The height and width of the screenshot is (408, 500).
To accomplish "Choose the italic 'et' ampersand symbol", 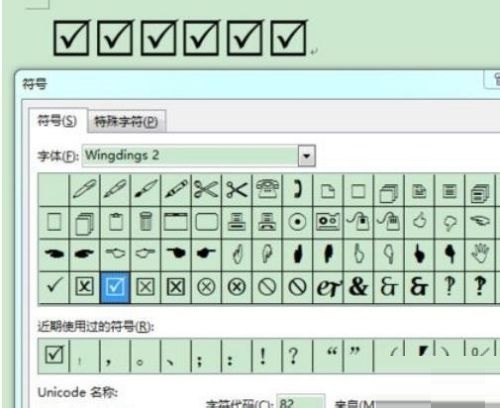I will pyautogui.click(x=328, y=288).
